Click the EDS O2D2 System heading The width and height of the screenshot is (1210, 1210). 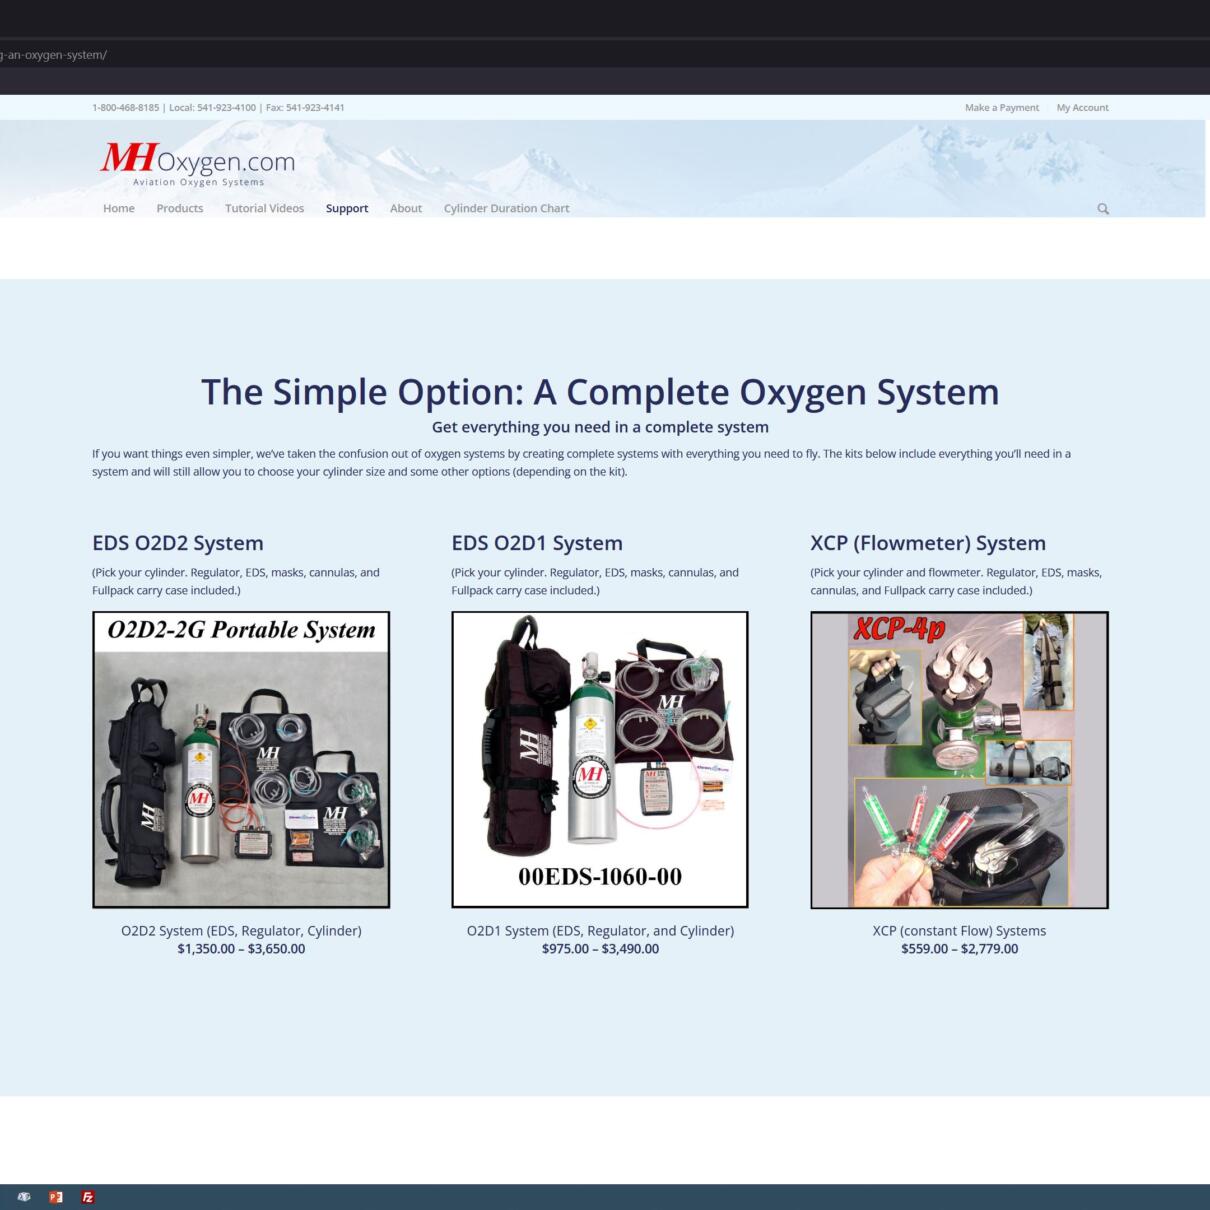178,543
